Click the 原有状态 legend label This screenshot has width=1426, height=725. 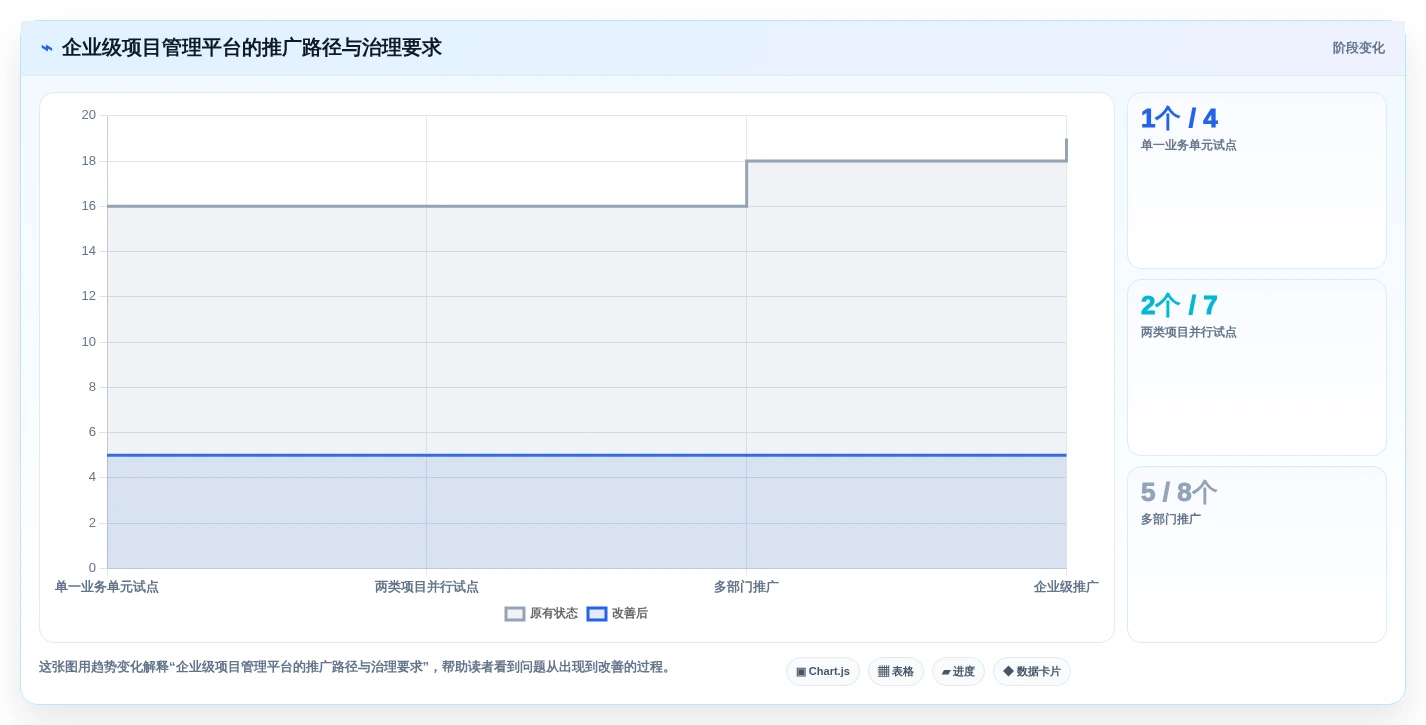pos(554,614)
